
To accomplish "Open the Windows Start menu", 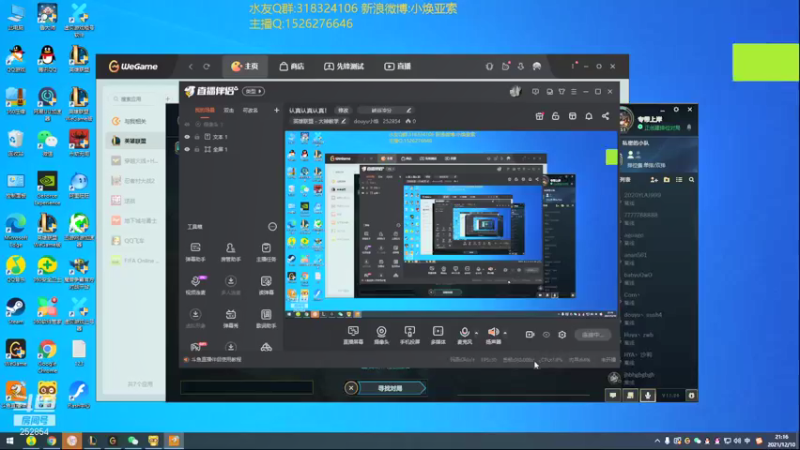I will (10, 441).
